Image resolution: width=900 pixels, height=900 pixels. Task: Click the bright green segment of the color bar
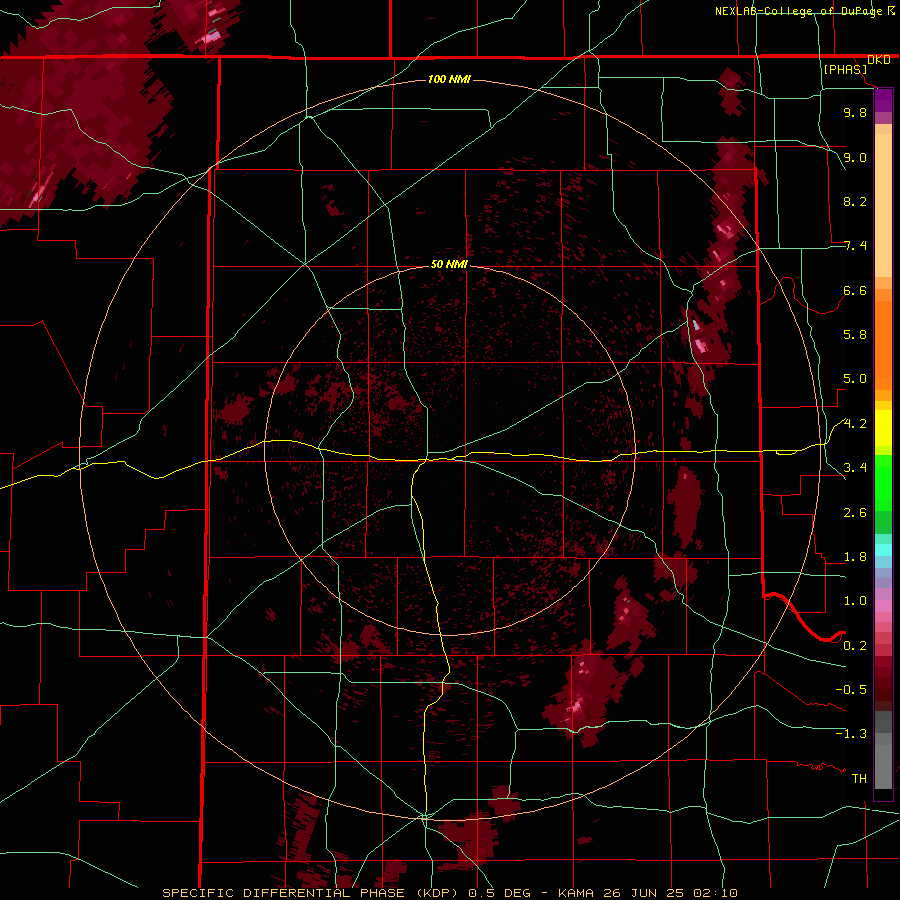883,484
